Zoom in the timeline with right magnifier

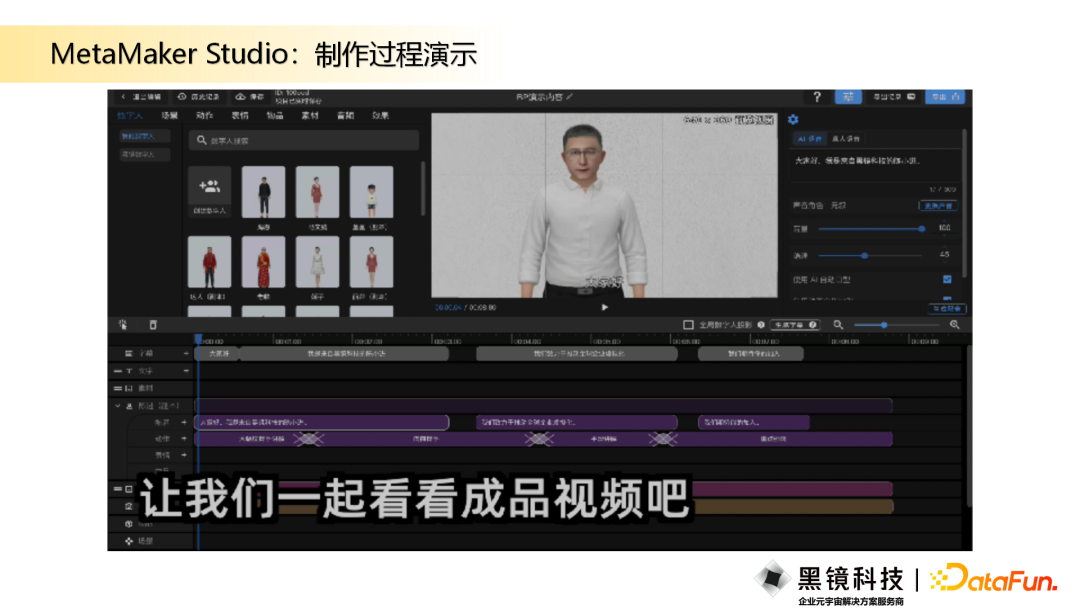[955, 325]
